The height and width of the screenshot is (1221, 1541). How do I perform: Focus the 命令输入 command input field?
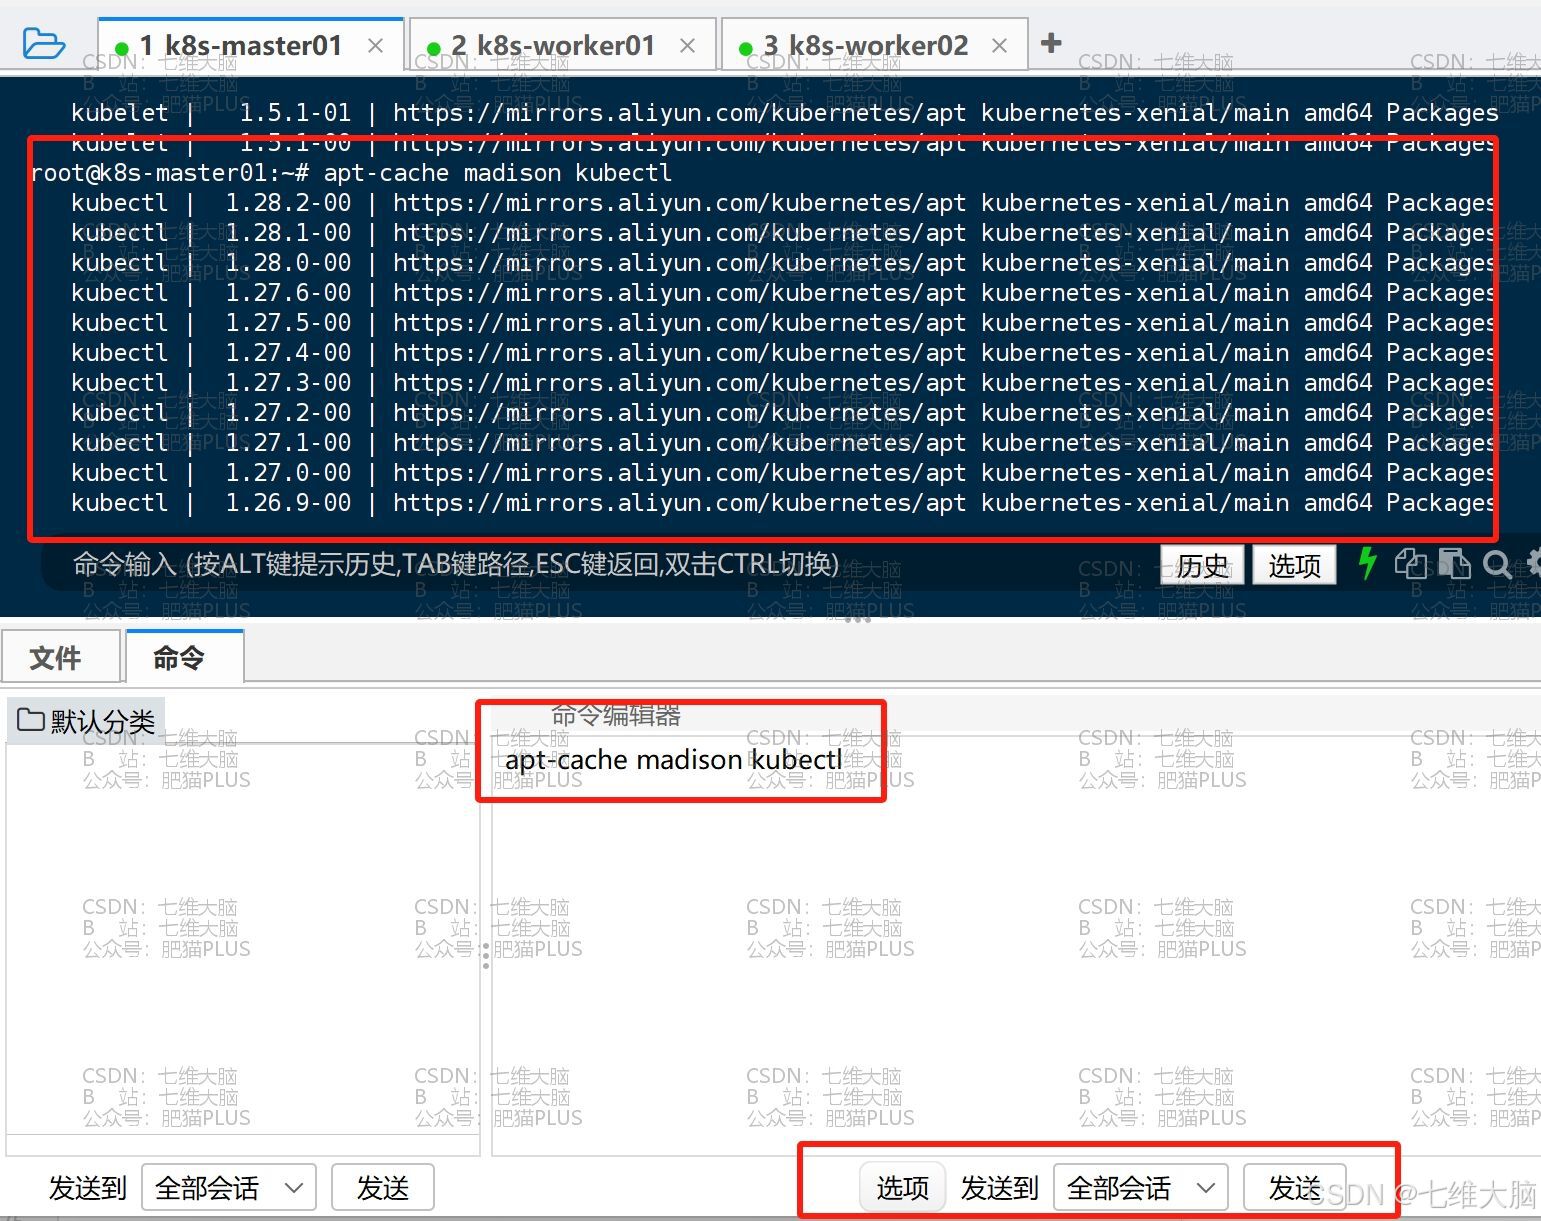pyautogui.click(x=600, y=565)
